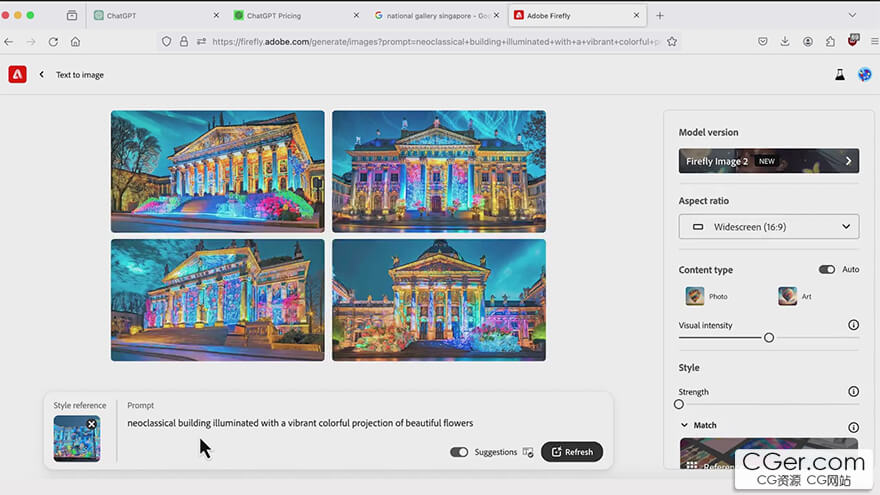Close the ChatGPT Pricing tab

click(x=356, y=16)
